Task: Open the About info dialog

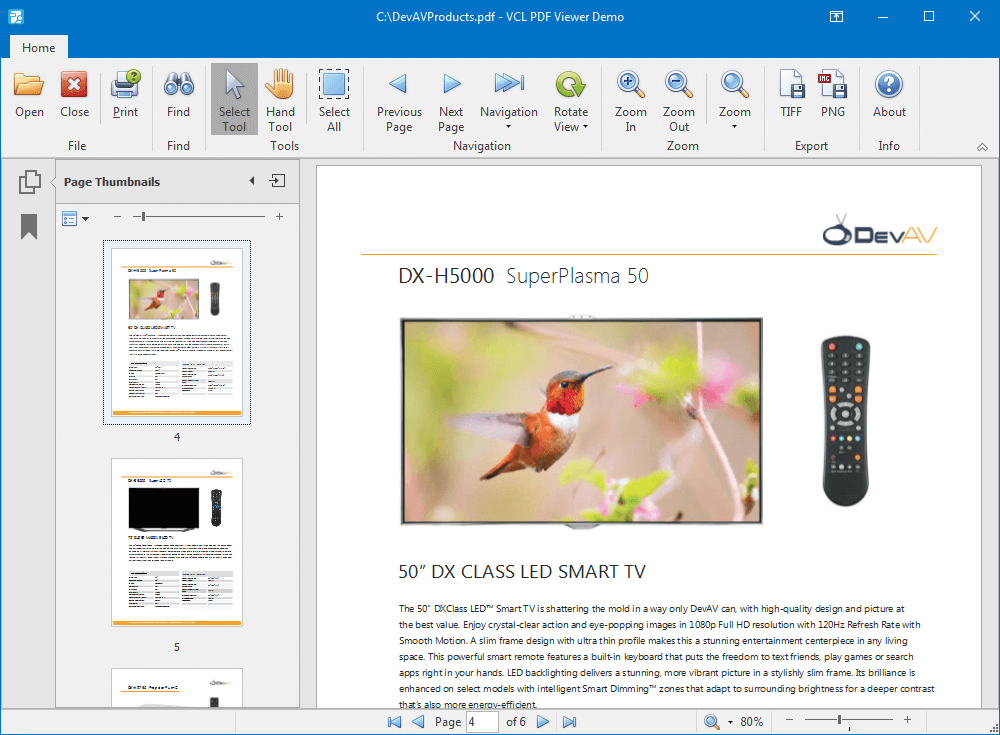Action: click(889, 96)
